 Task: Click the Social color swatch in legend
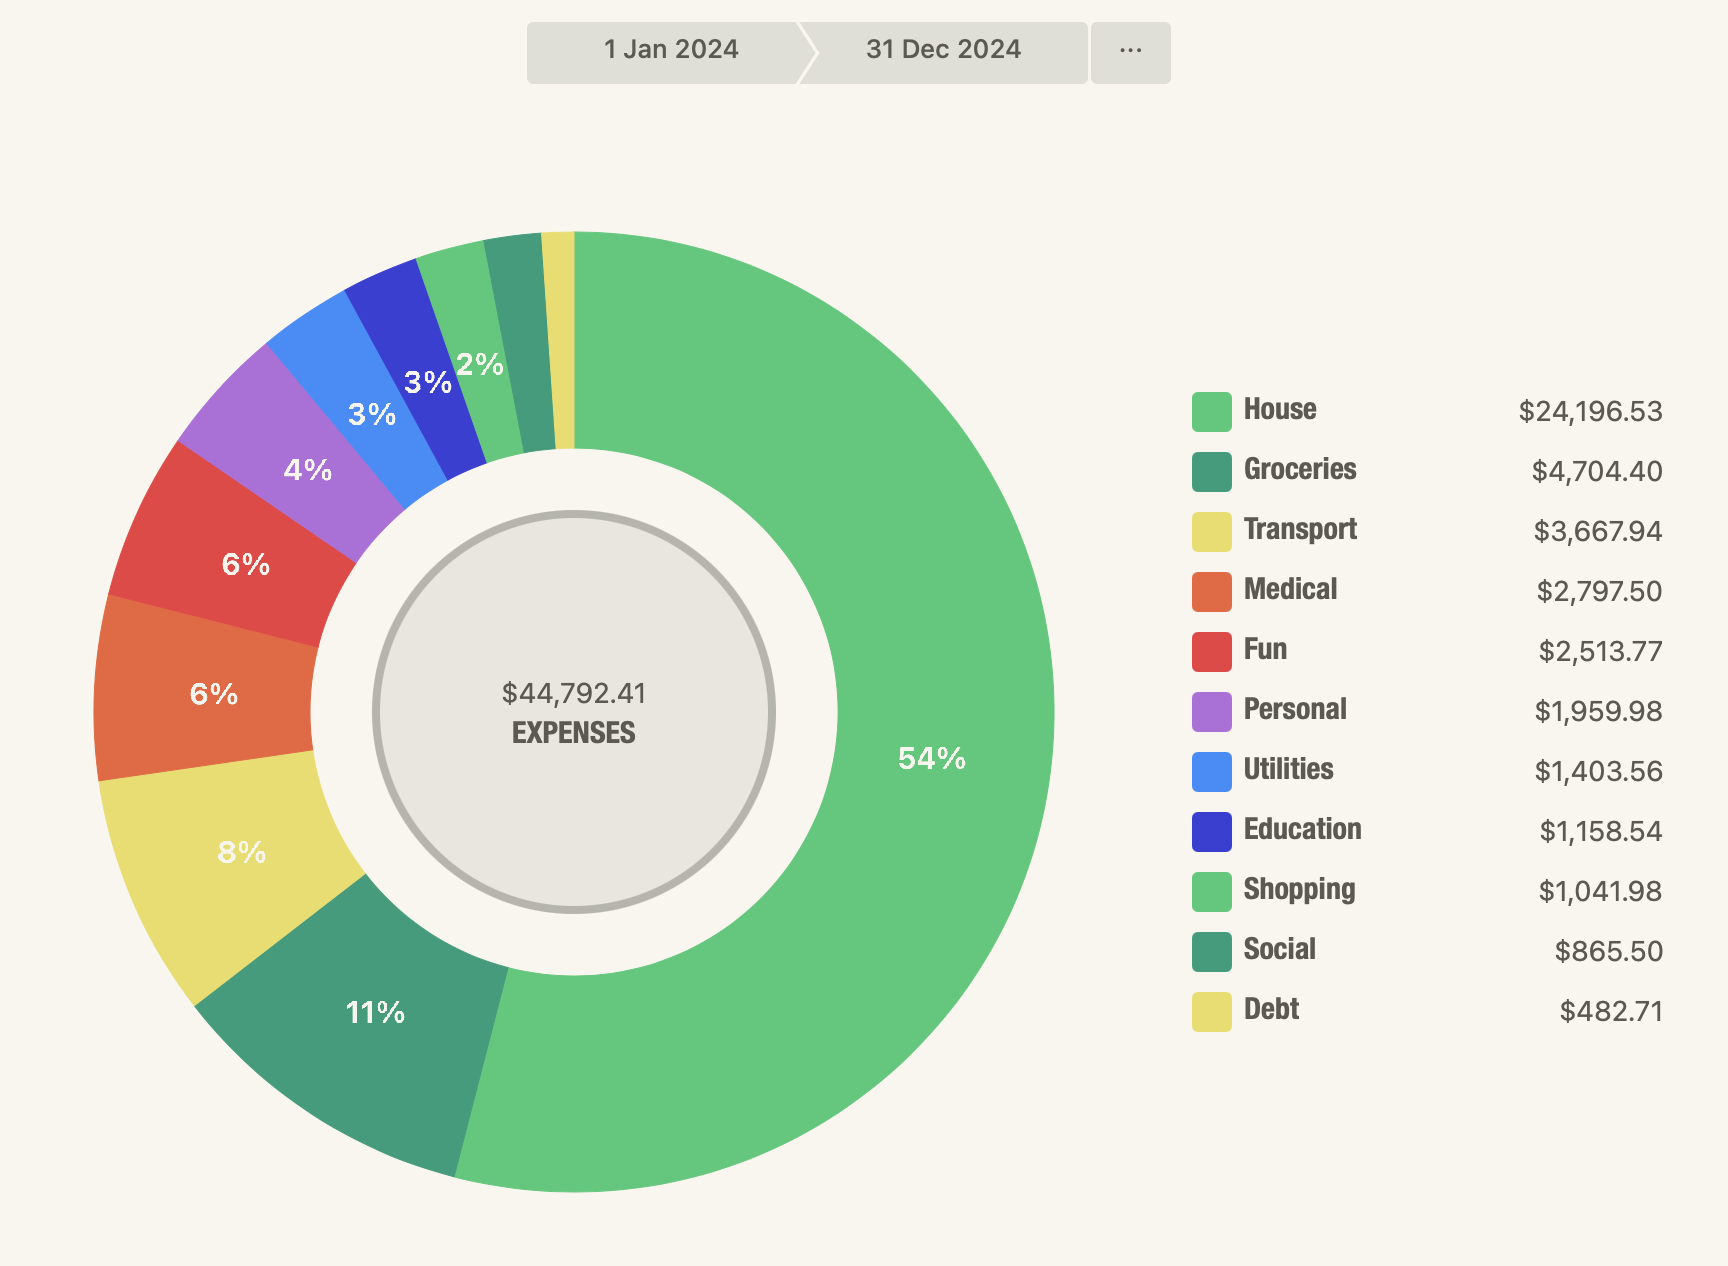(1211, 952)
